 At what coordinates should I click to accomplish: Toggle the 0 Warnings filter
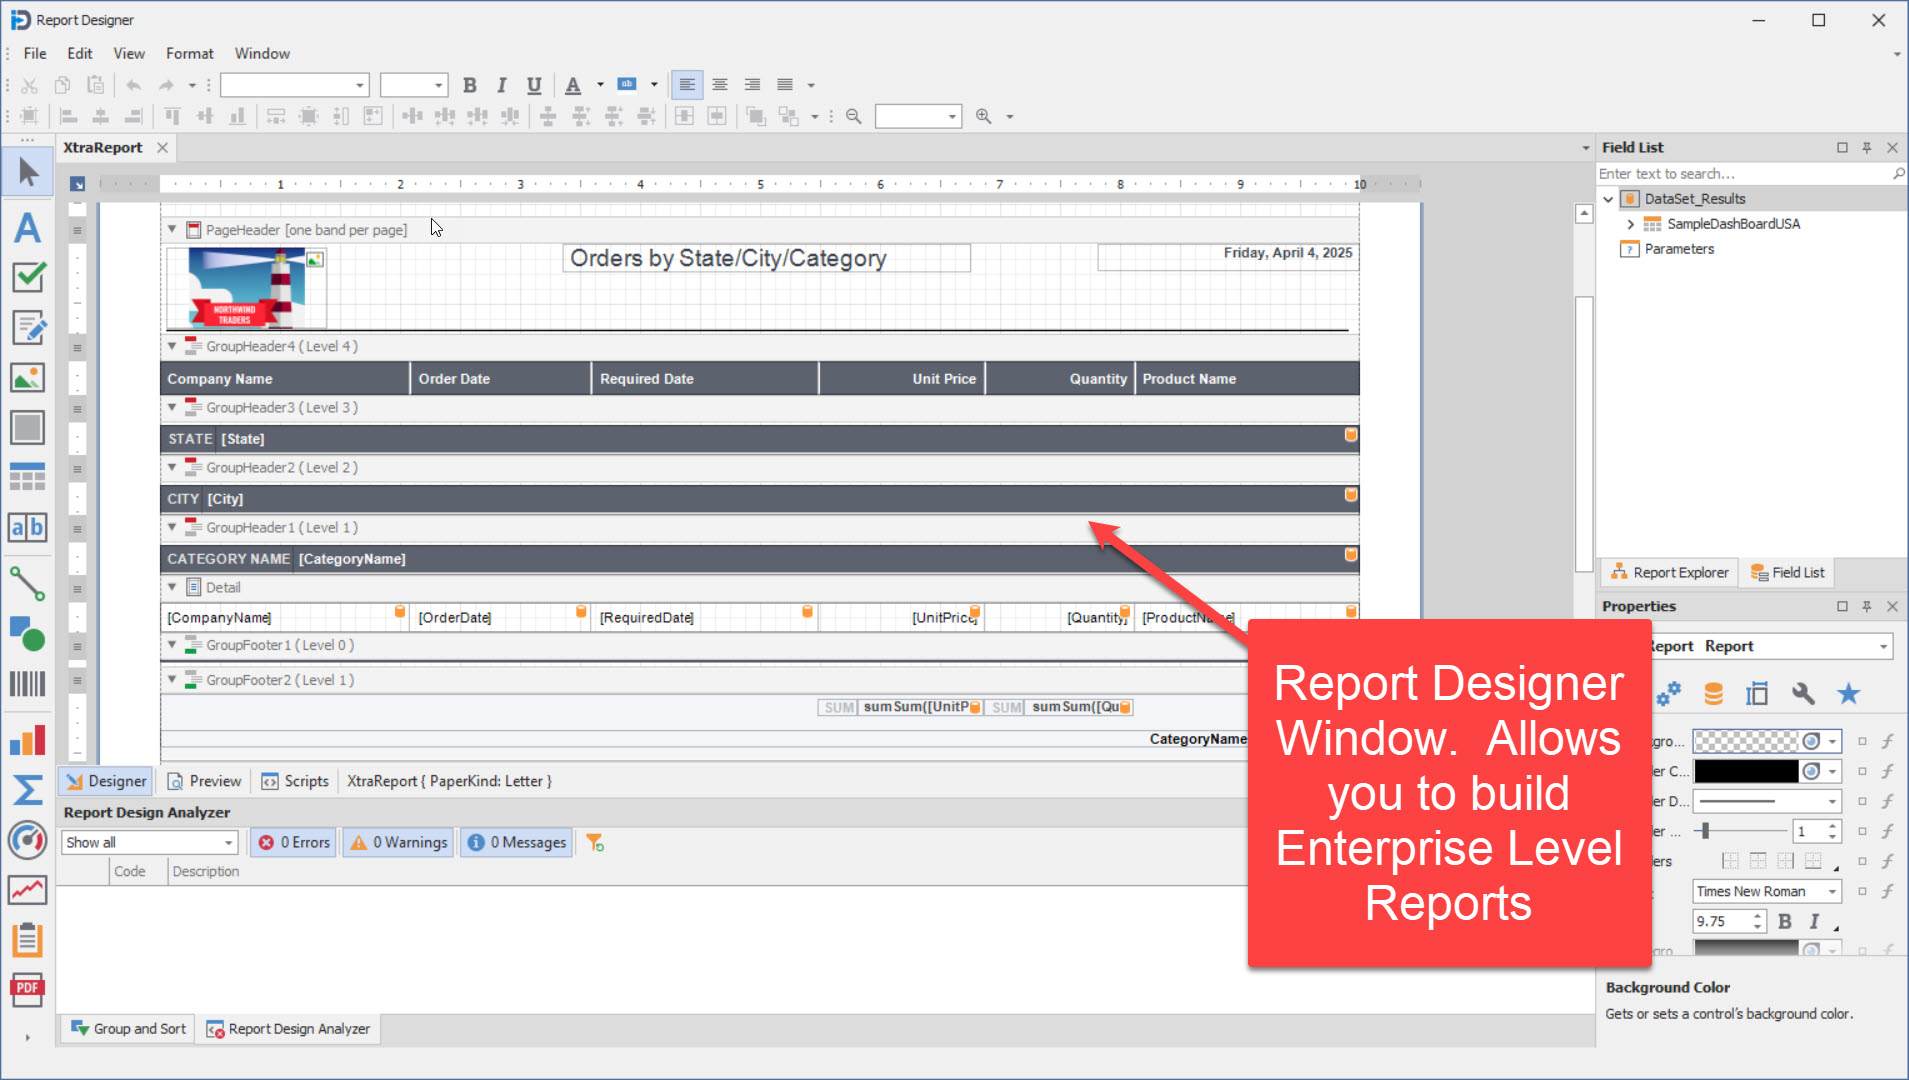tap(398, 843)
